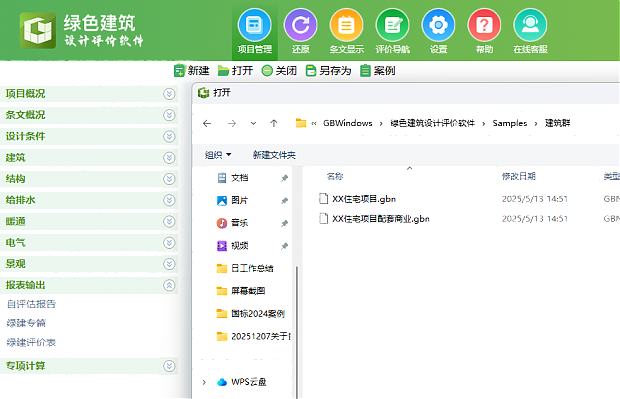Navigate to 绿色建筑设计评价软件 breadcrumb folder
Image resolution: width=620 pixels, height=399 pixels.
(433, 123)
